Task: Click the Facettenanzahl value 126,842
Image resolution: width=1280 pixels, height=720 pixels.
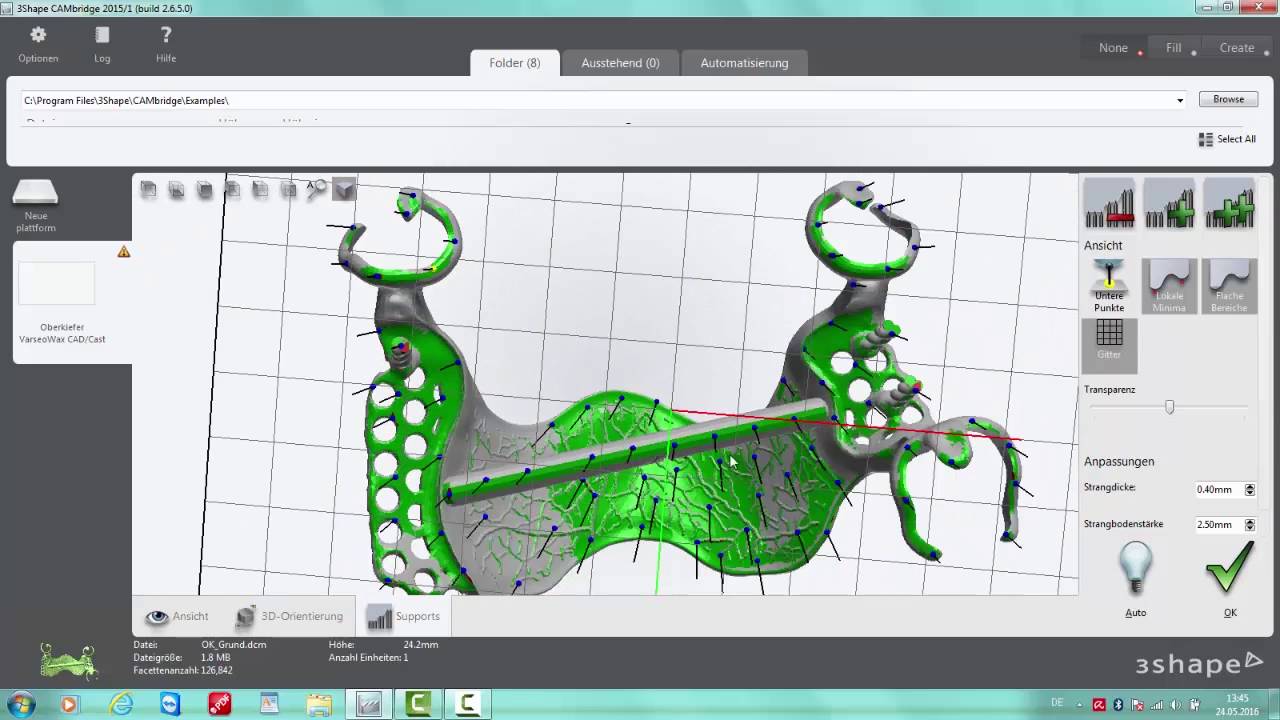Action: pos(217,670)
